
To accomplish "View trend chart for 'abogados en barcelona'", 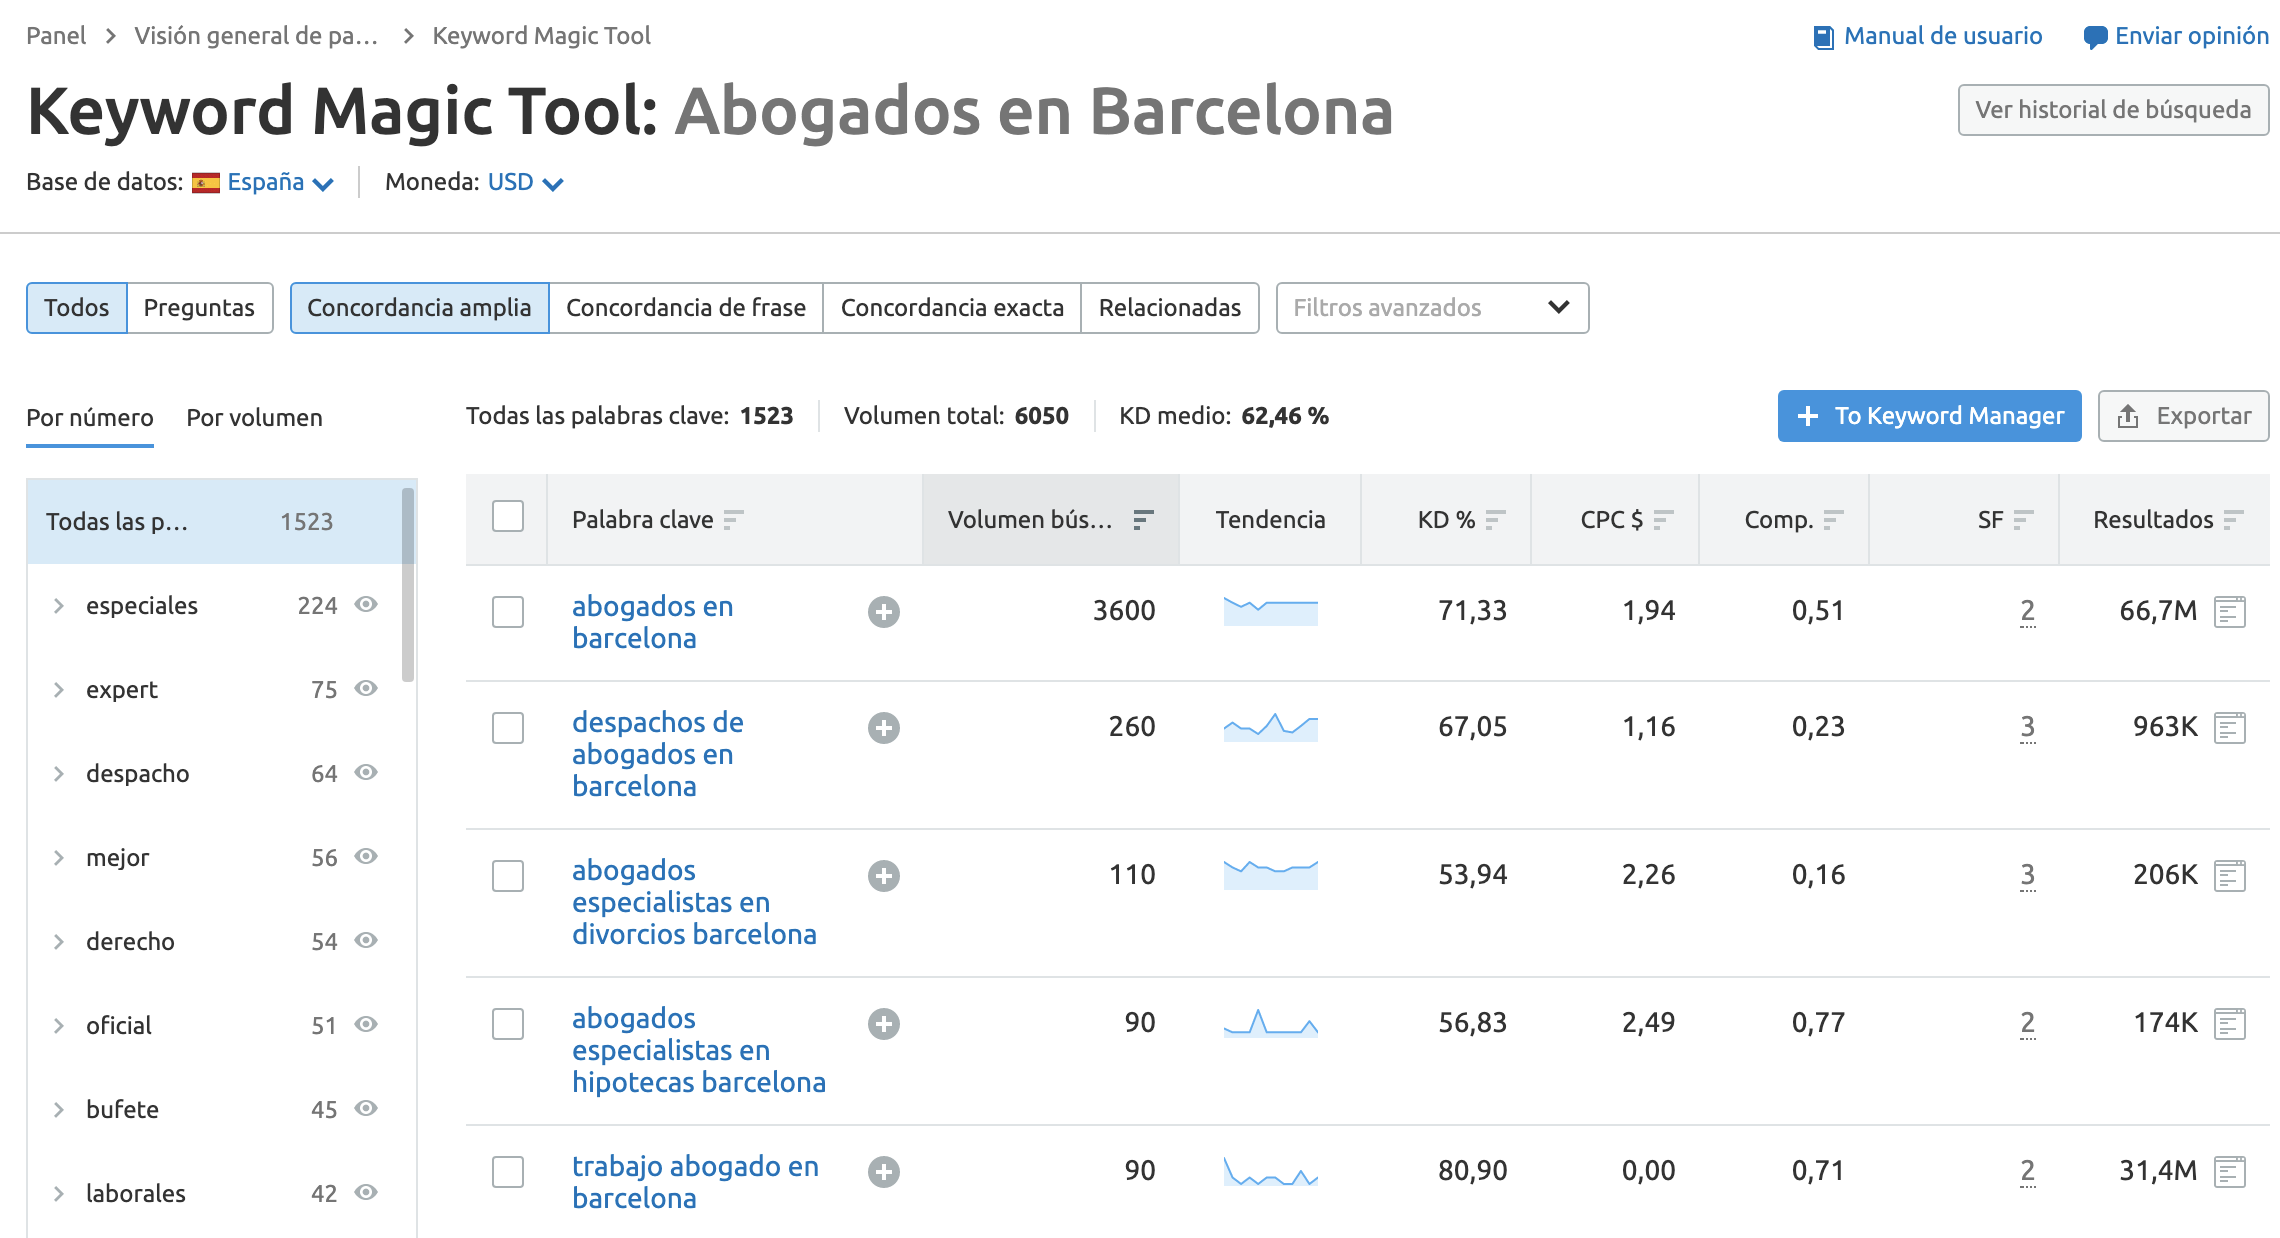I will click(x=1271, y=611).
